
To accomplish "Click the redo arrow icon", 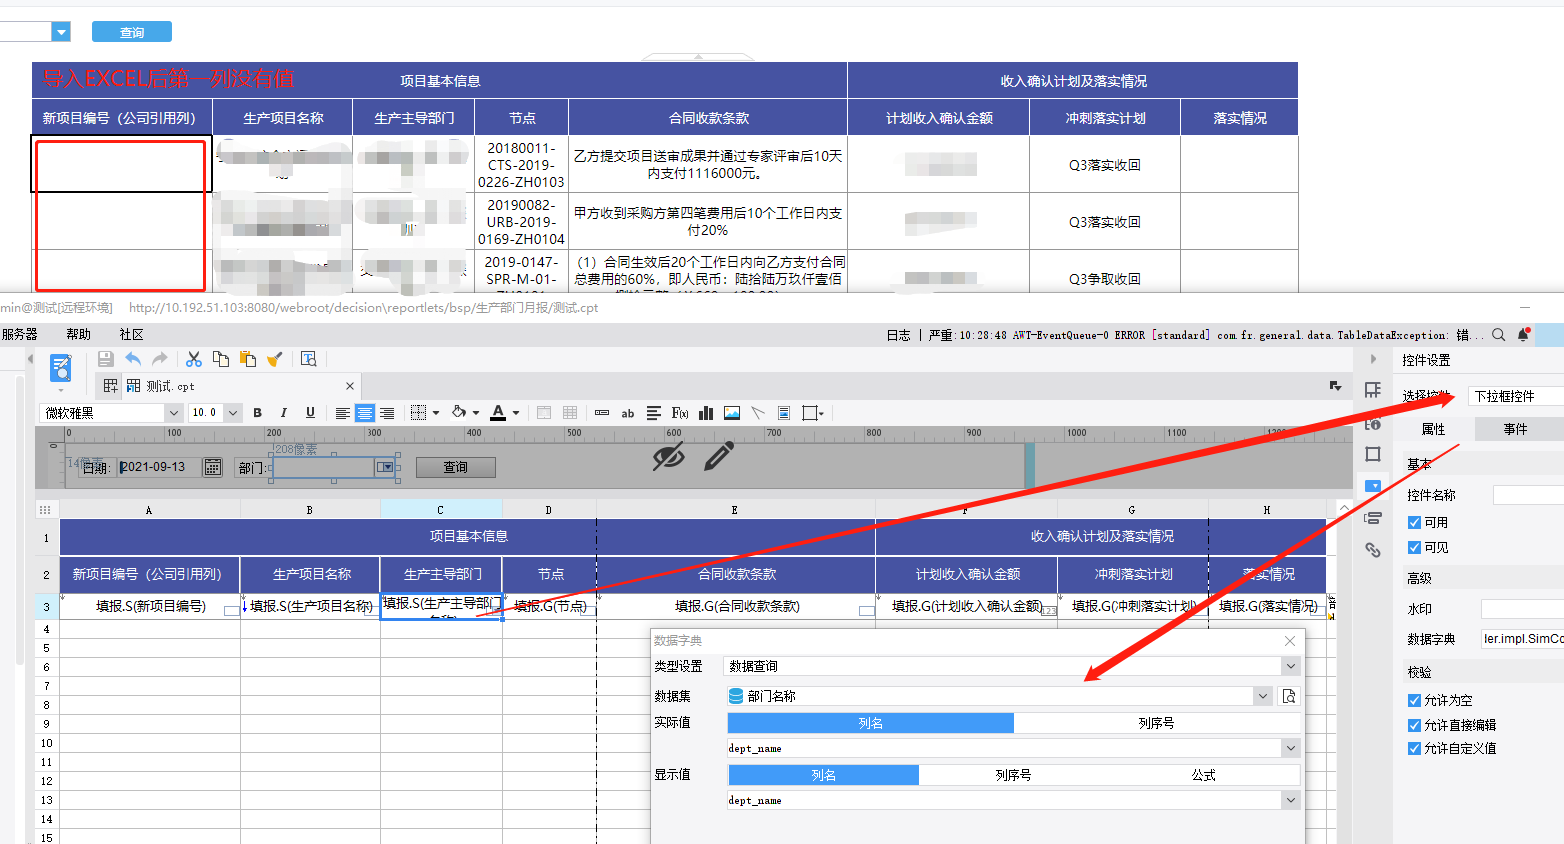I will pyautogui.click(x=160, y=359).
